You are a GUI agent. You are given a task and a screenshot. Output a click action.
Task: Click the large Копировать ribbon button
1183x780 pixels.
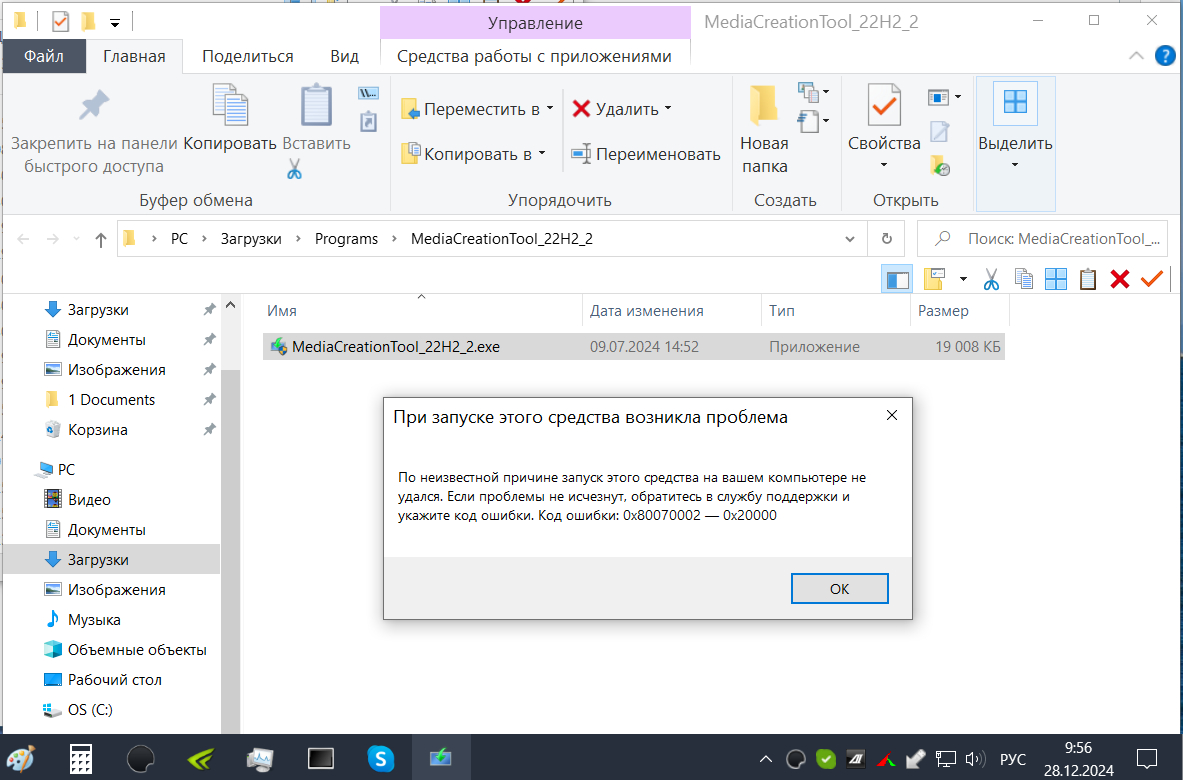tap(230, 117)
